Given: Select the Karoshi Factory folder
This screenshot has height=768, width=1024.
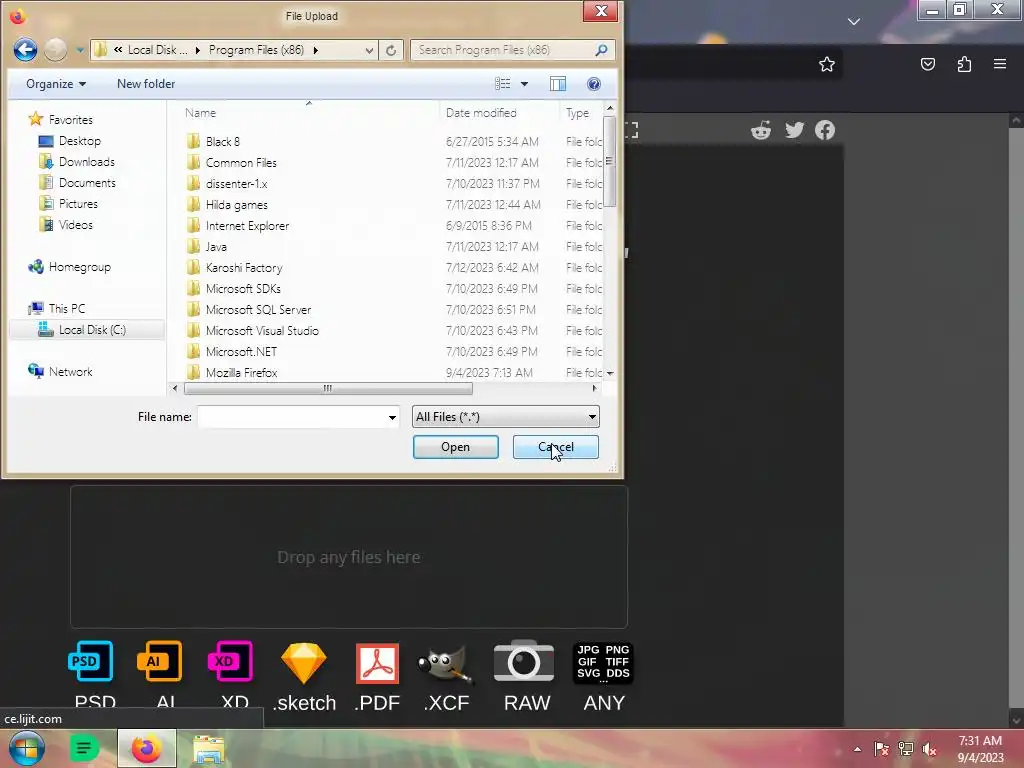Looking at the screenshot, I should pyautogui.click(x=244, y=268).
